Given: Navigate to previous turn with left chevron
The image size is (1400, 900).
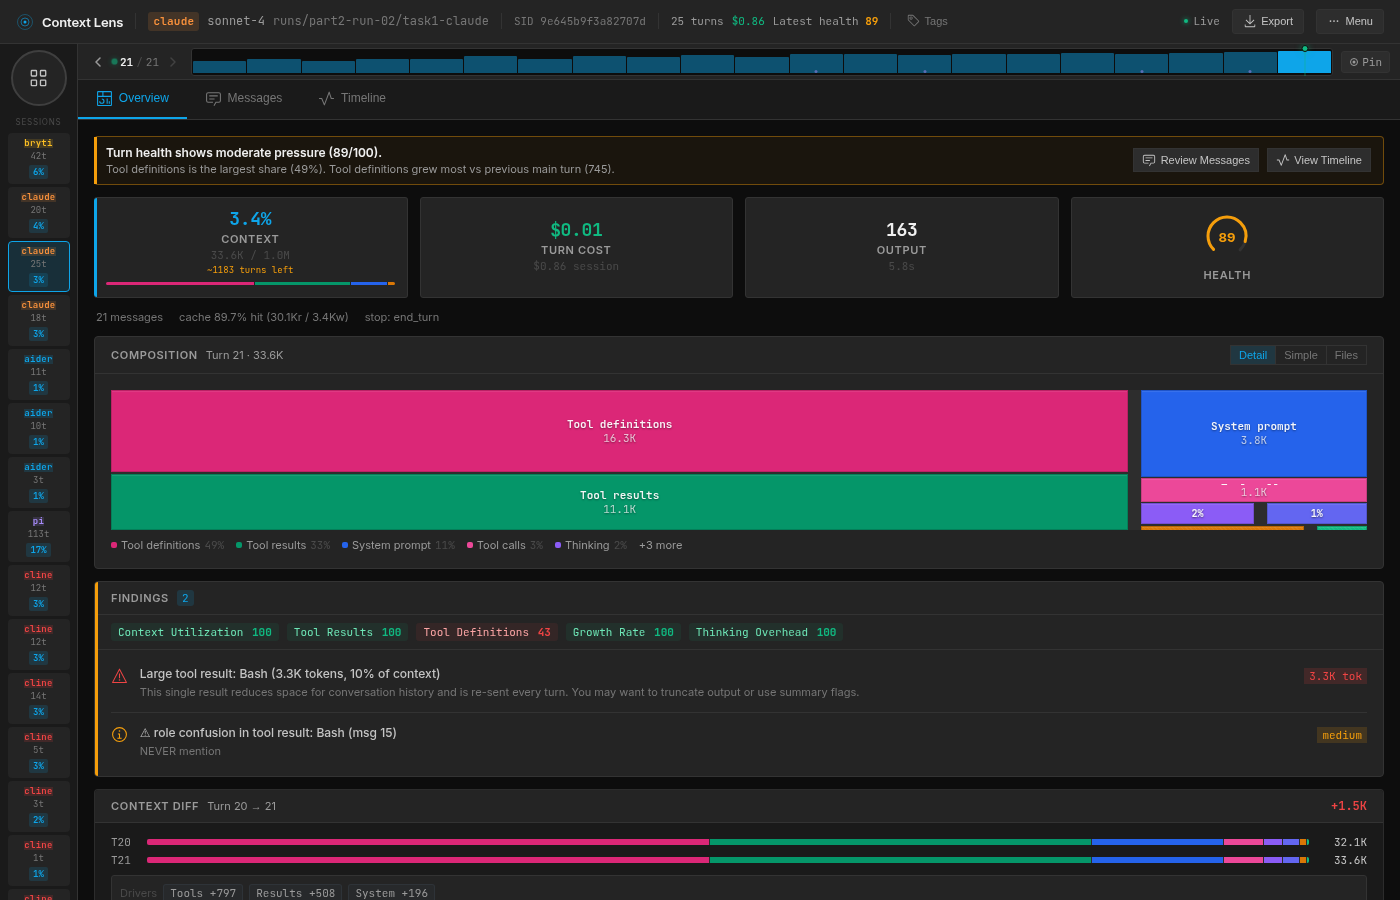Looking at the screenshot, I should [x=97, y=61].
